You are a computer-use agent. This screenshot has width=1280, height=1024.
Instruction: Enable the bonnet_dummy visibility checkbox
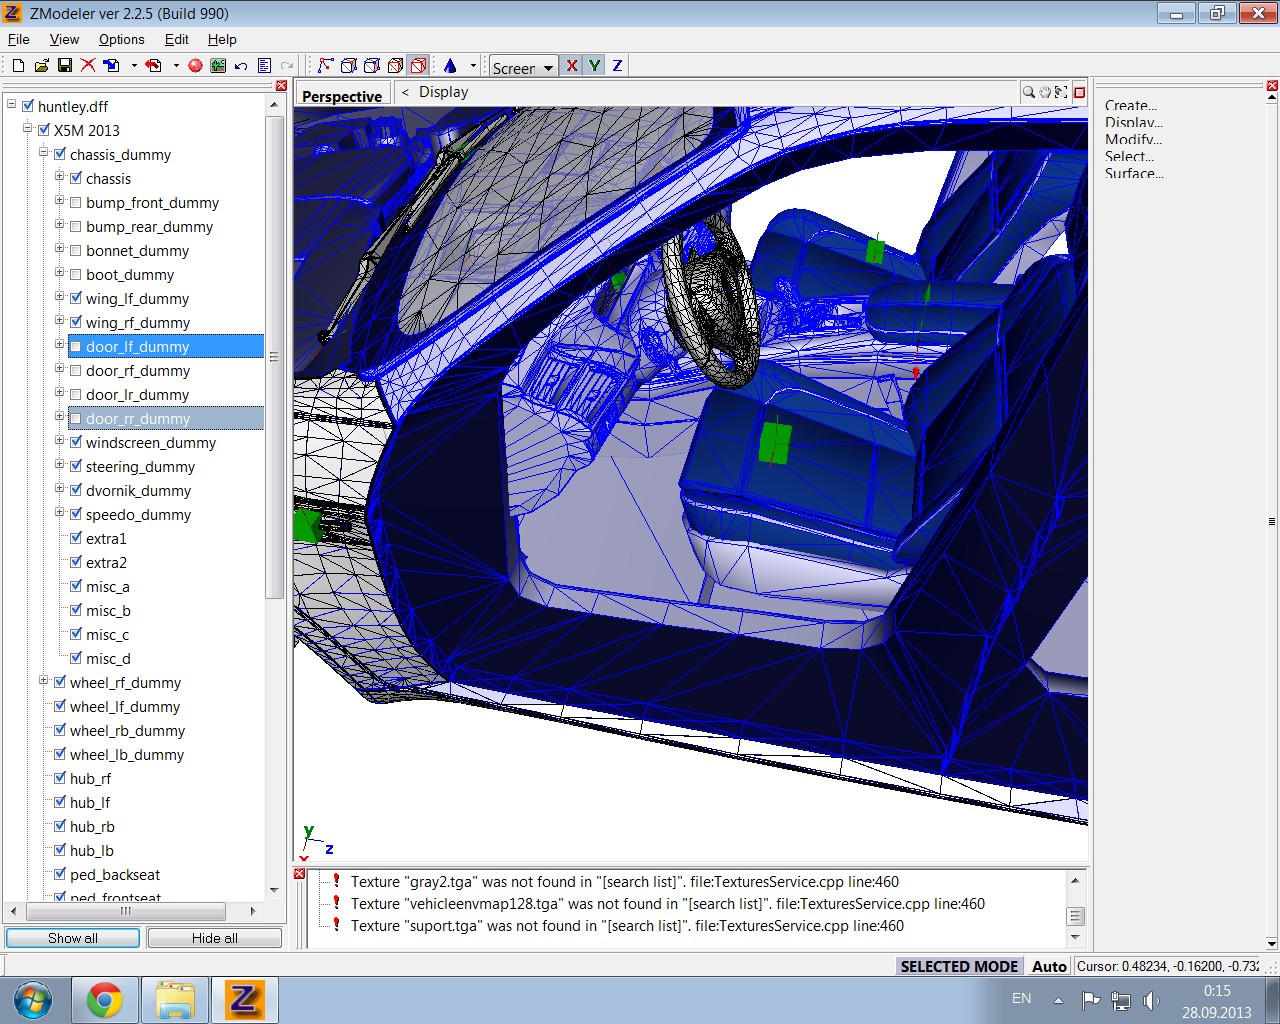pos(76,251)
